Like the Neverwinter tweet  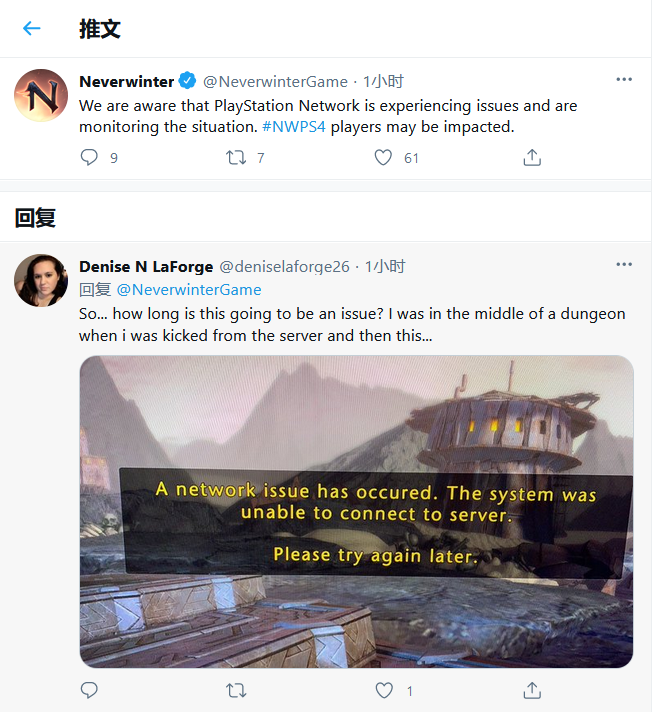383,157
